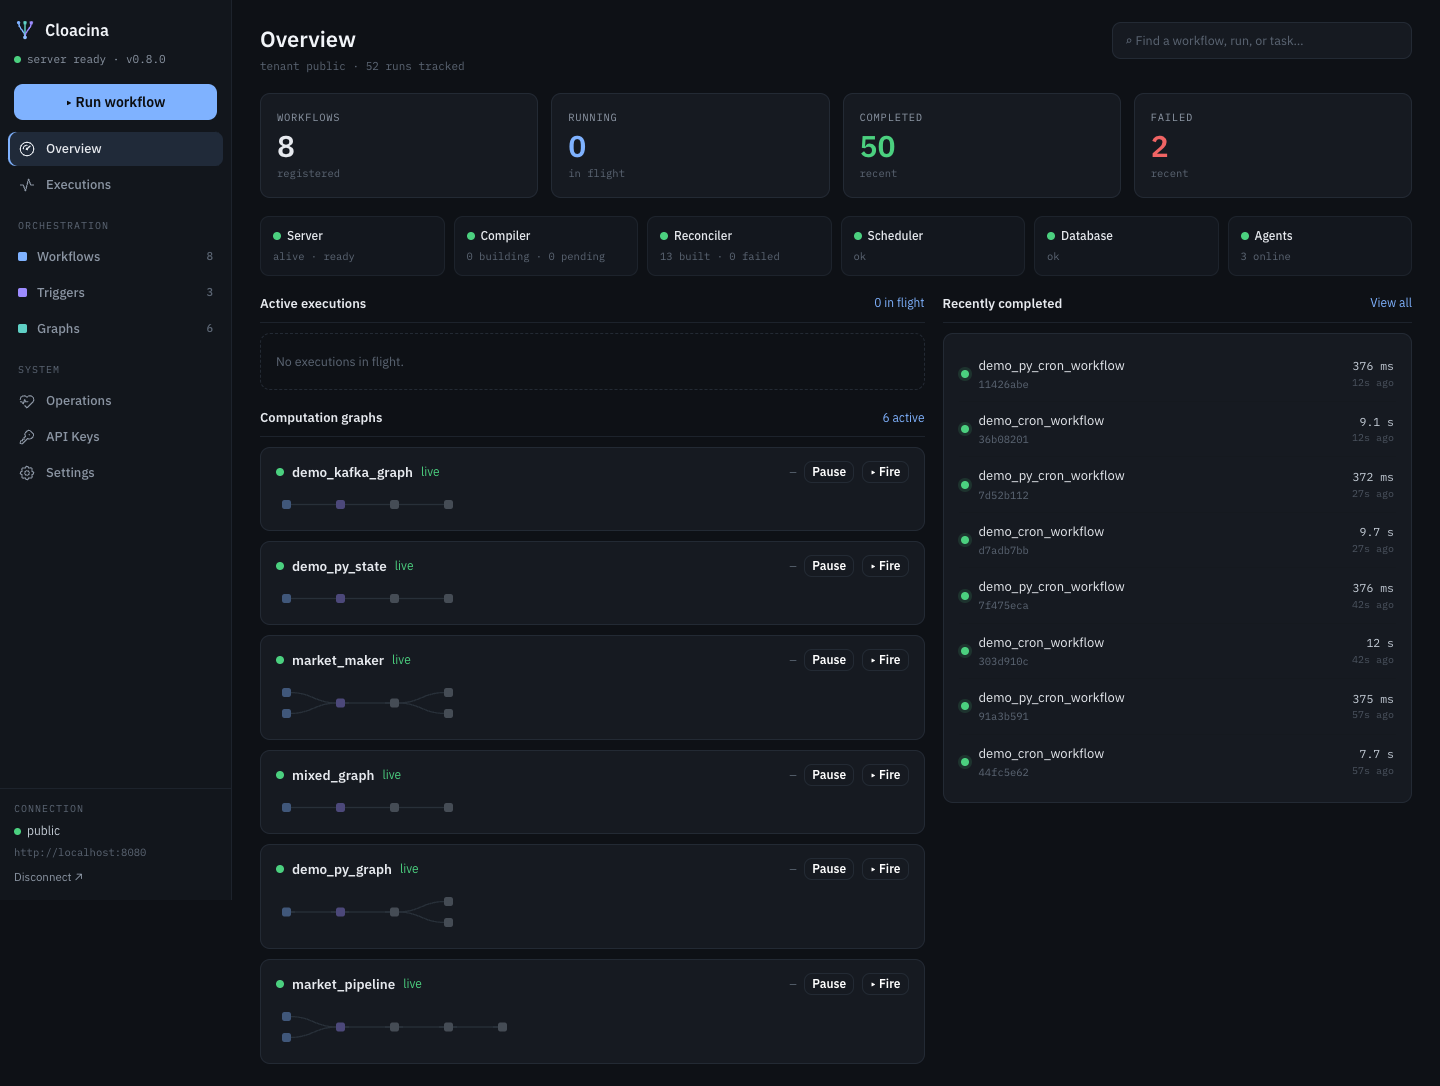The image size is (1440, 1086).
Task: Click the teal square icon beside Graphs
Action: click(23, 329)
